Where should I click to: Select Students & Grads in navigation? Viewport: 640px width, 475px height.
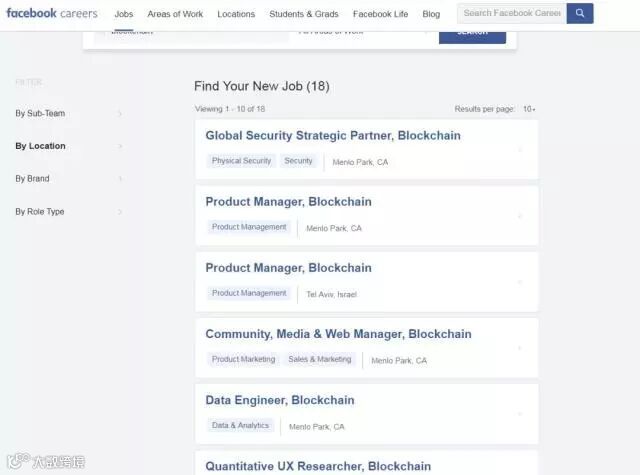coord(304,14)
